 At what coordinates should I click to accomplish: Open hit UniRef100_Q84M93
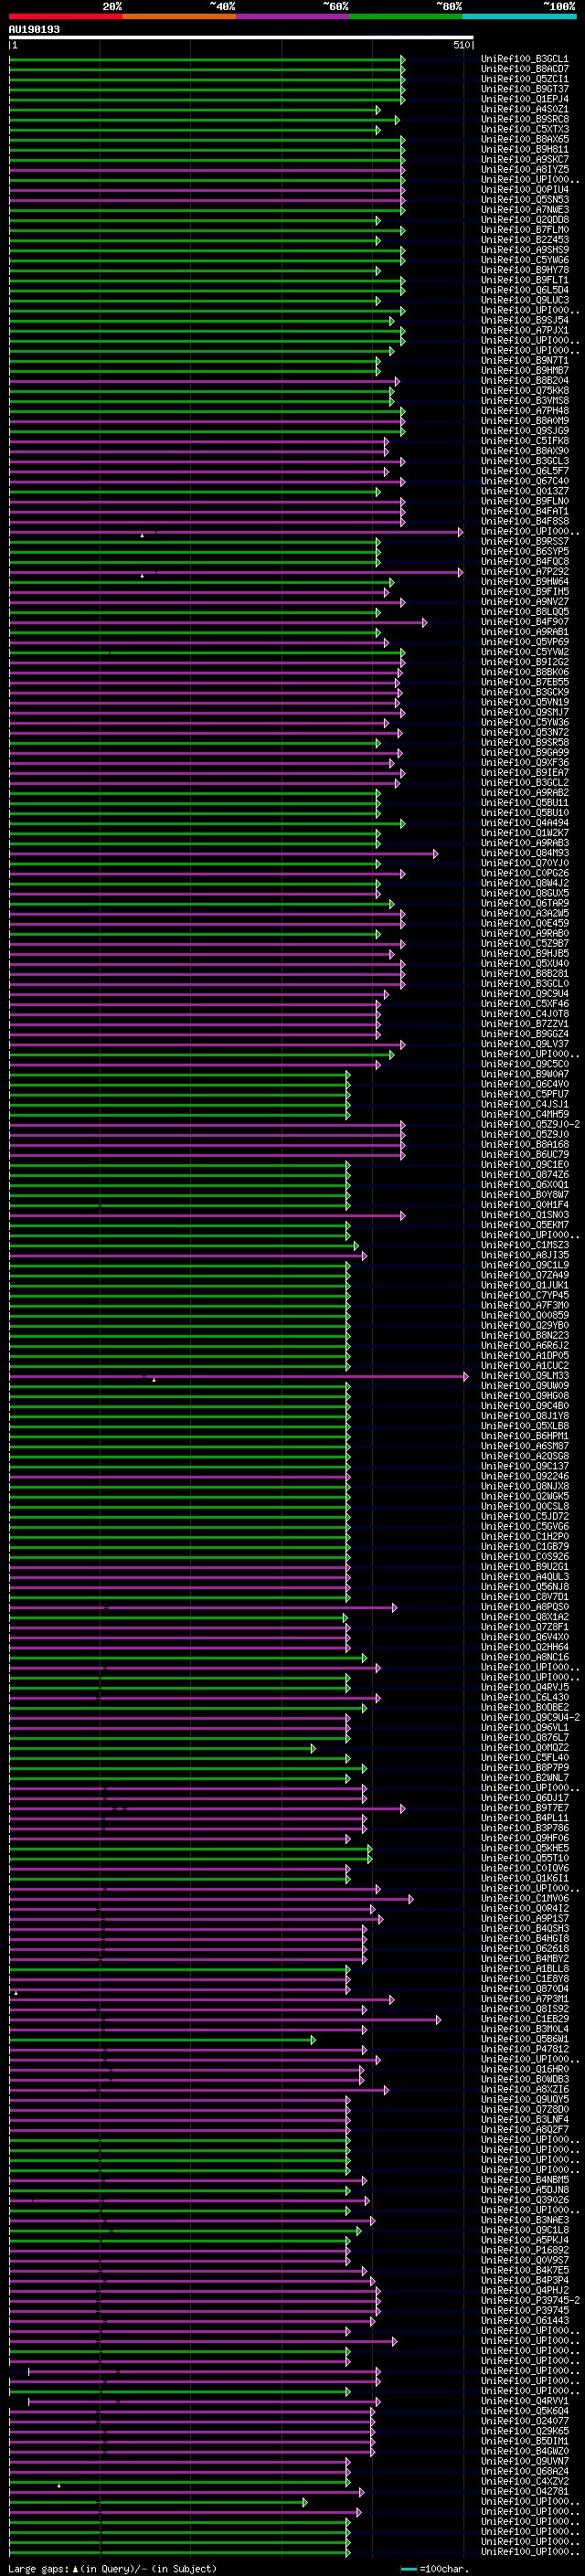point(525,853)
